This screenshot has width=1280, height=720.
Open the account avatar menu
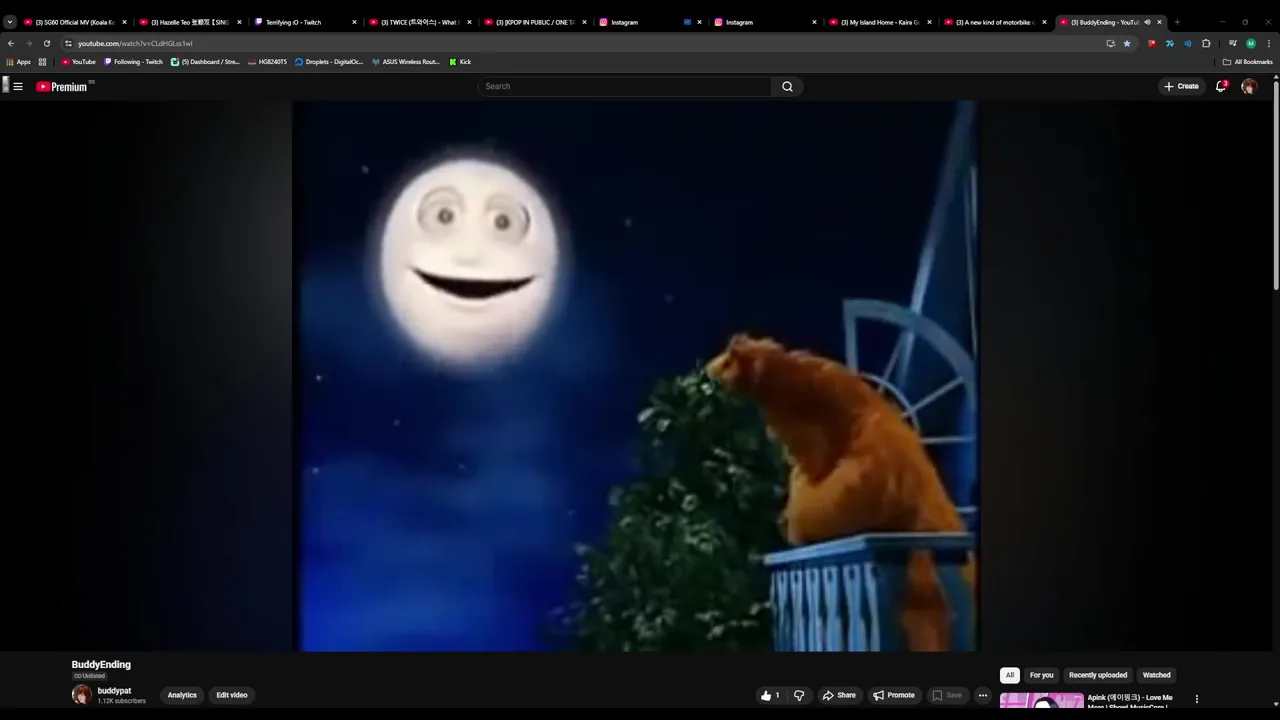(x=1249, y=86)
